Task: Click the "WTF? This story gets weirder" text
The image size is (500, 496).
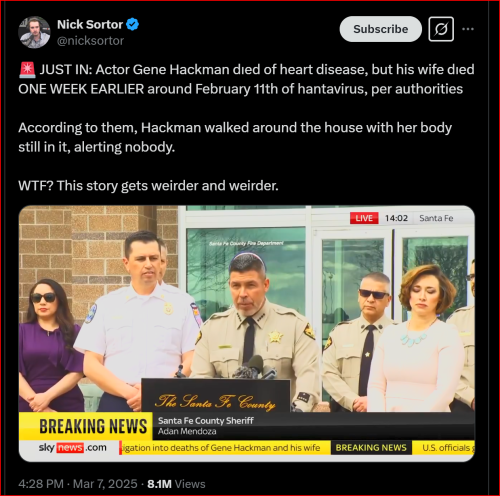Action: coord(148,186)
